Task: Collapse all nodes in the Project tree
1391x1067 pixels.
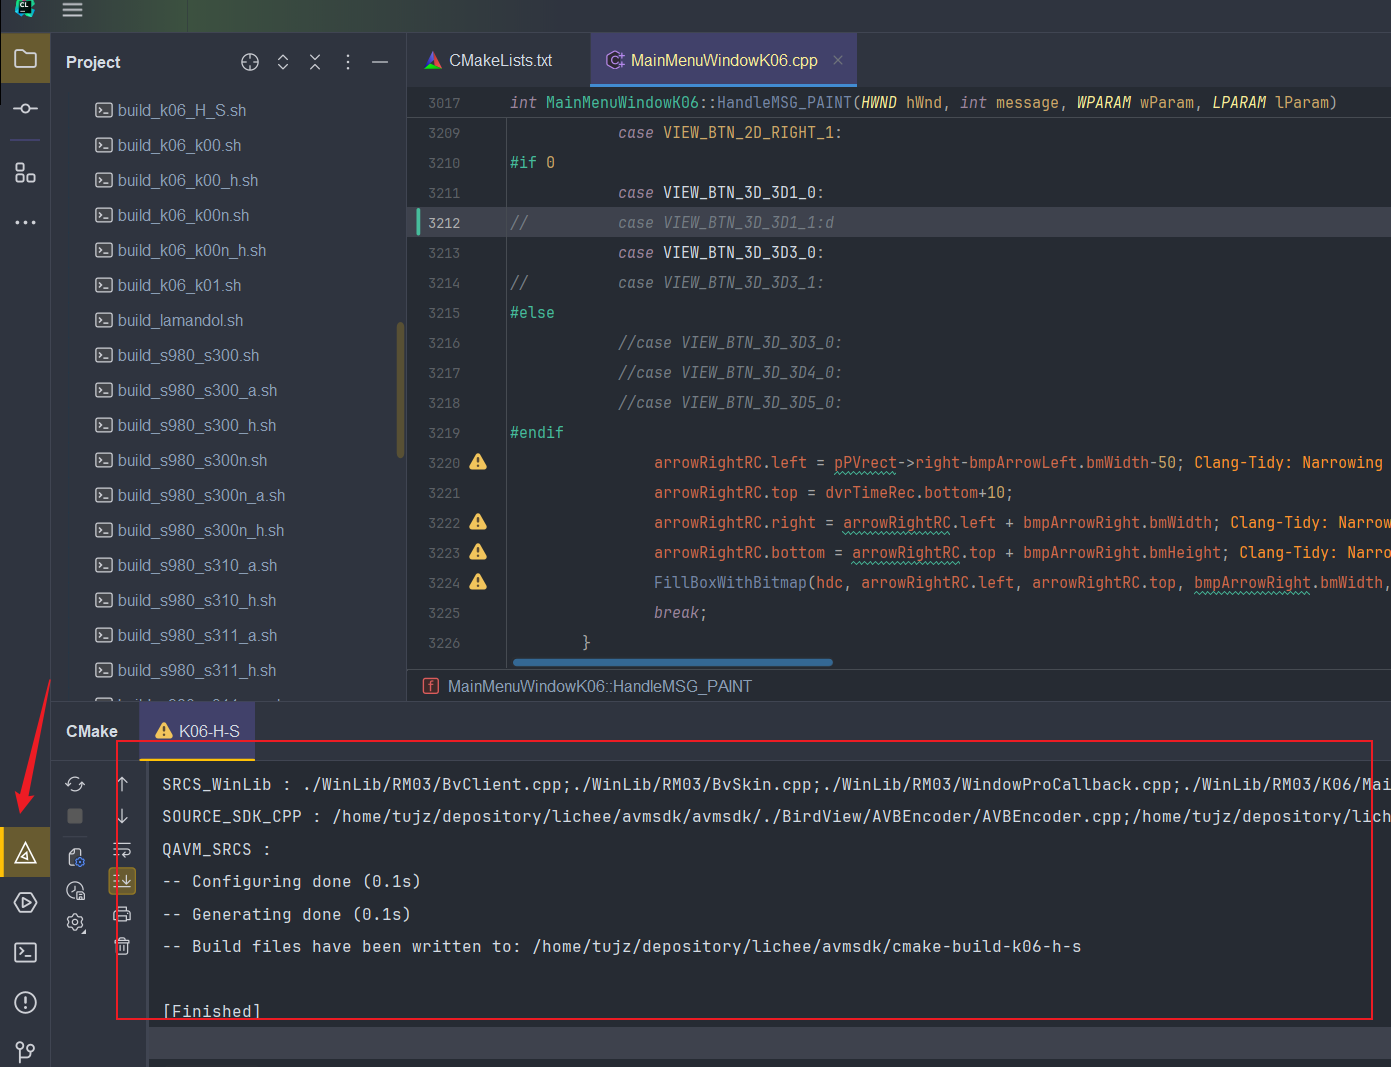Action: [315, 62]
